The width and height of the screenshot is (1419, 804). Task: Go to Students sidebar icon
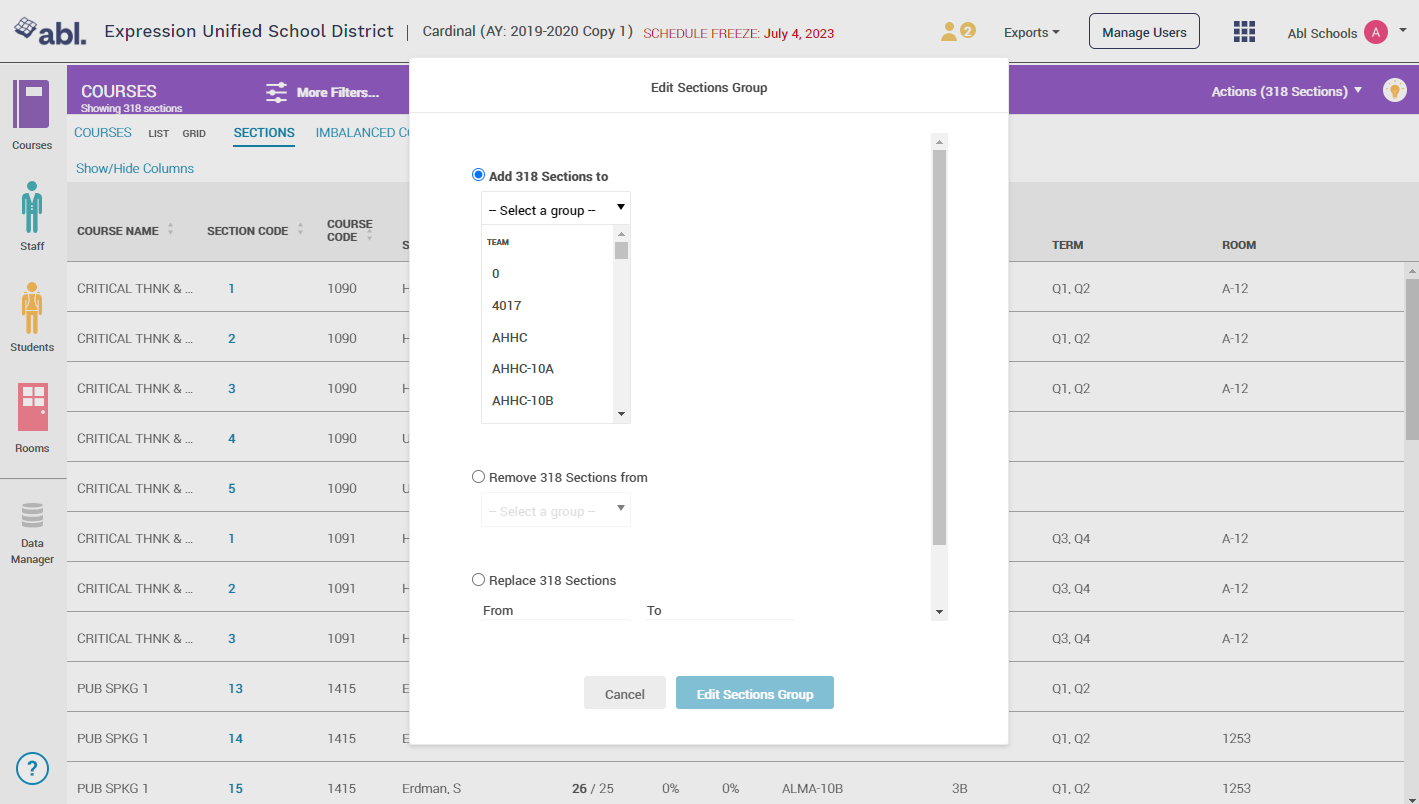32,308
